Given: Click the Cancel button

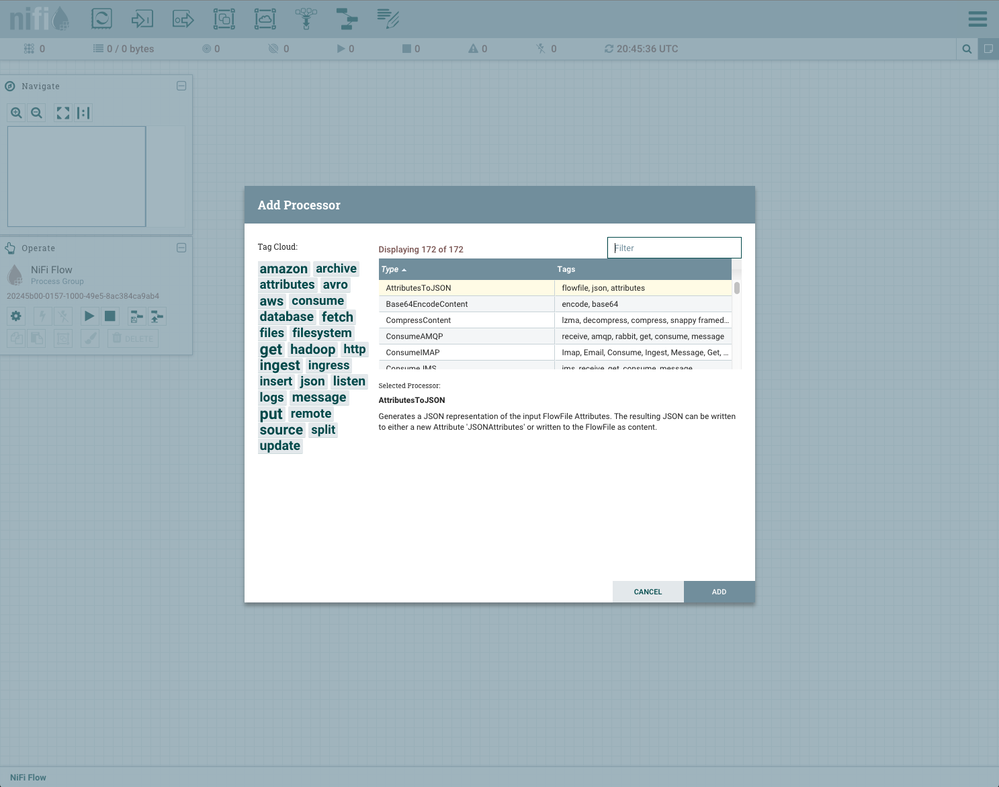Looking at the screenshot, I should click(647, 591).
